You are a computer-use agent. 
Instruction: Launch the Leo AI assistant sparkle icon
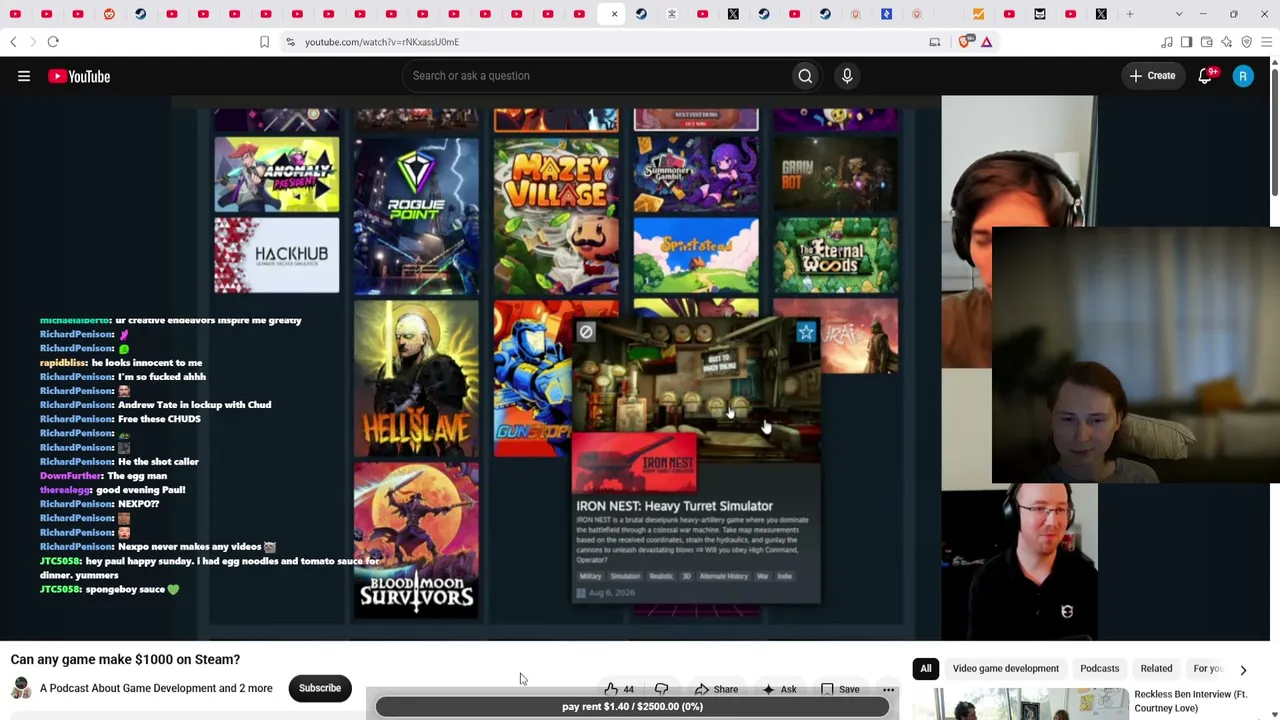[1226, 42]
